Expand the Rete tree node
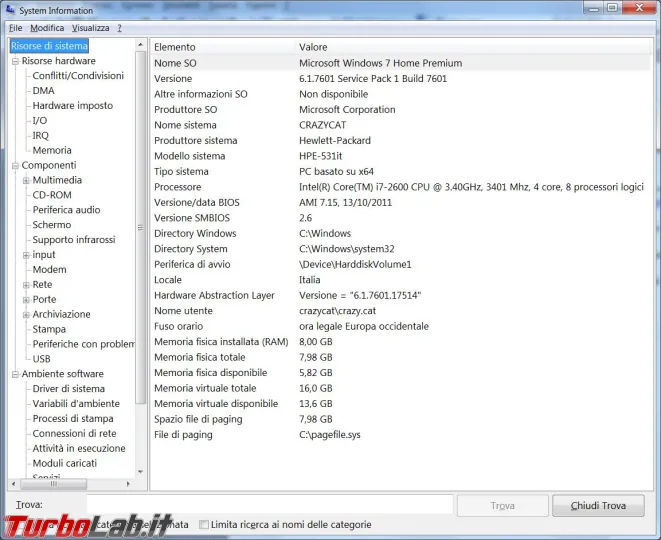This screenshot has height=540, width=661. coord(26,285)
